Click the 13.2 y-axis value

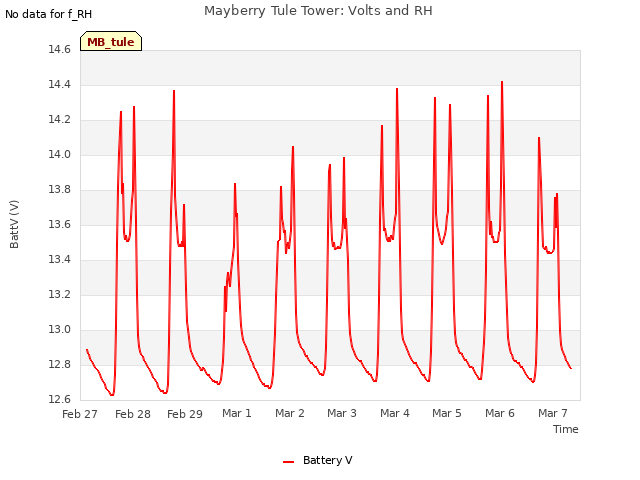tap(60, 294)
